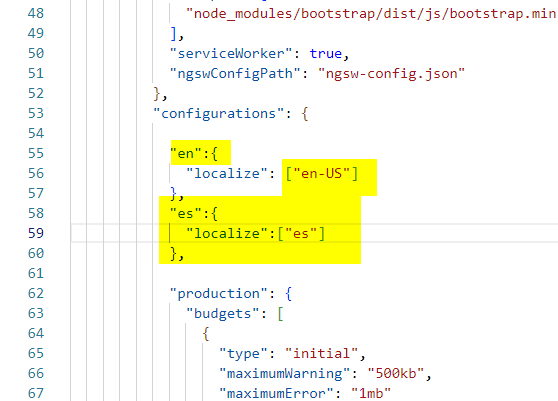
Task: Click the opening brace after "production"
Action: click(x=289, y=294)
